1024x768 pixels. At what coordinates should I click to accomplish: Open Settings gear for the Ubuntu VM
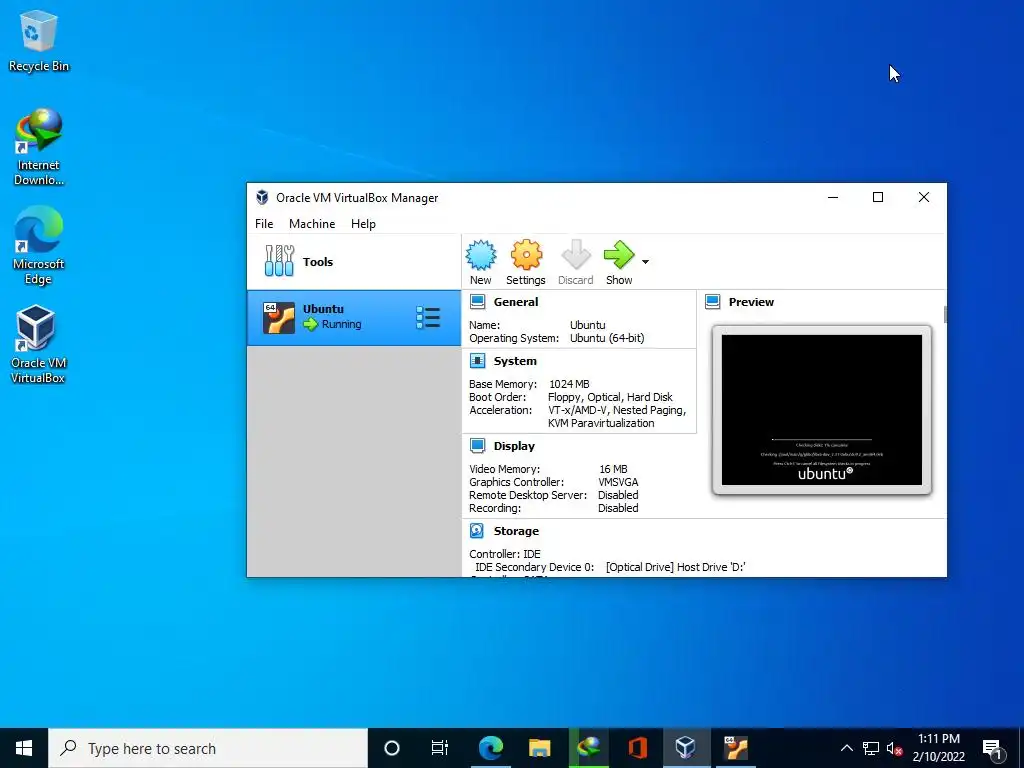(x=526, y=255)
